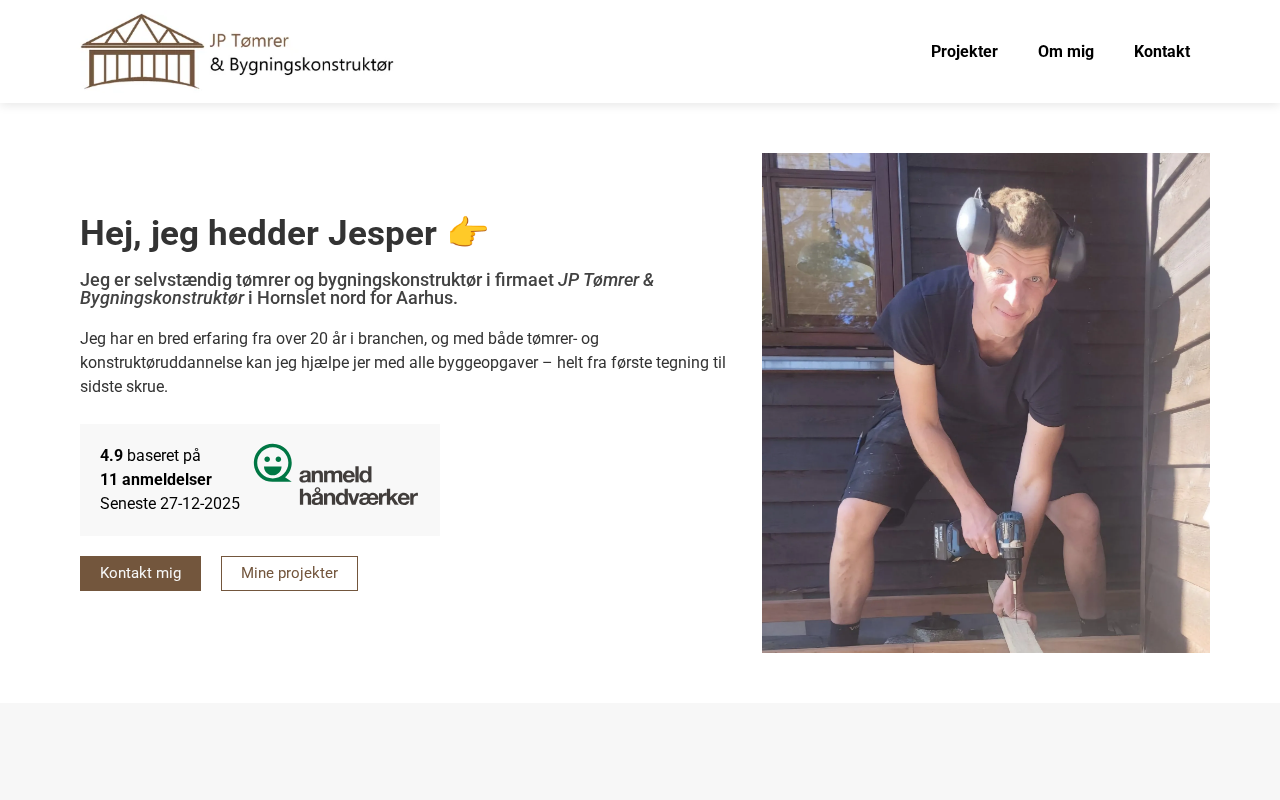Click the '11 anmeldelser' review count

(x=156, y=479)
